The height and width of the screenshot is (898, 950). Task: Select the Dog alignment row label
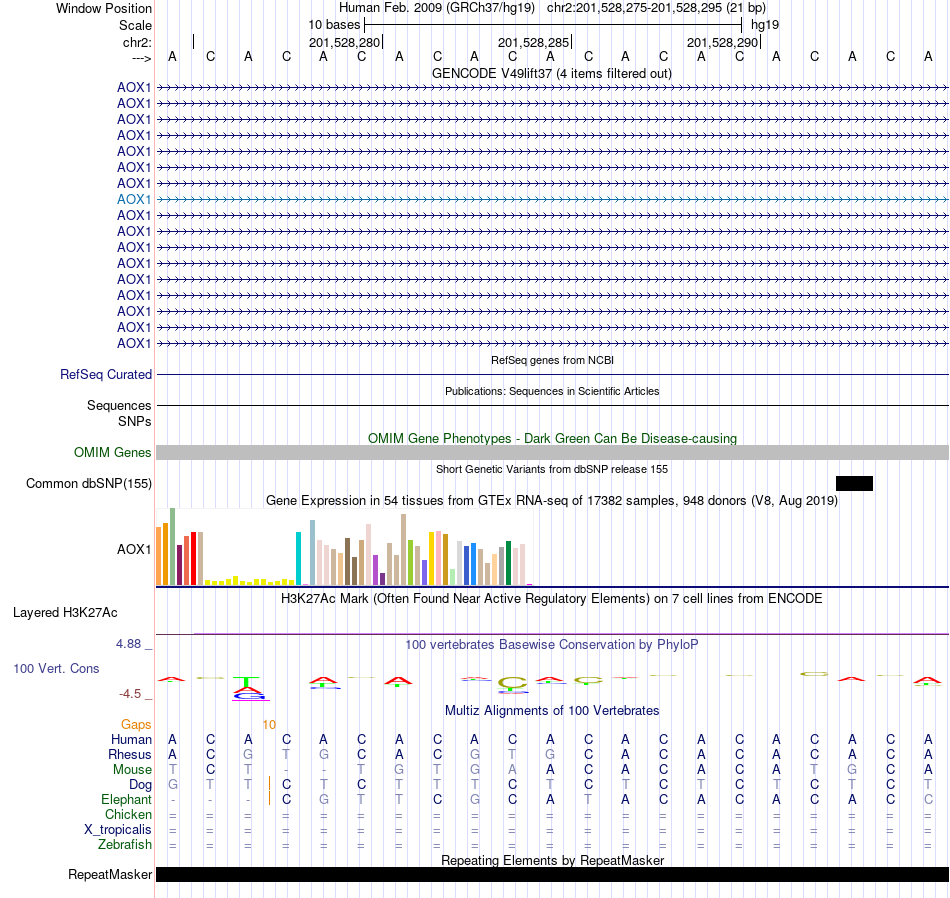tap(141, 785)
